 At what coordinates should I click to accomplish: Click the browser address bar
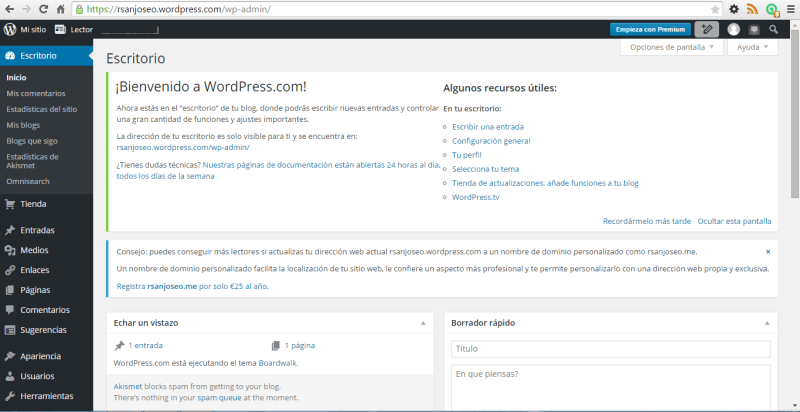[397, 9]
